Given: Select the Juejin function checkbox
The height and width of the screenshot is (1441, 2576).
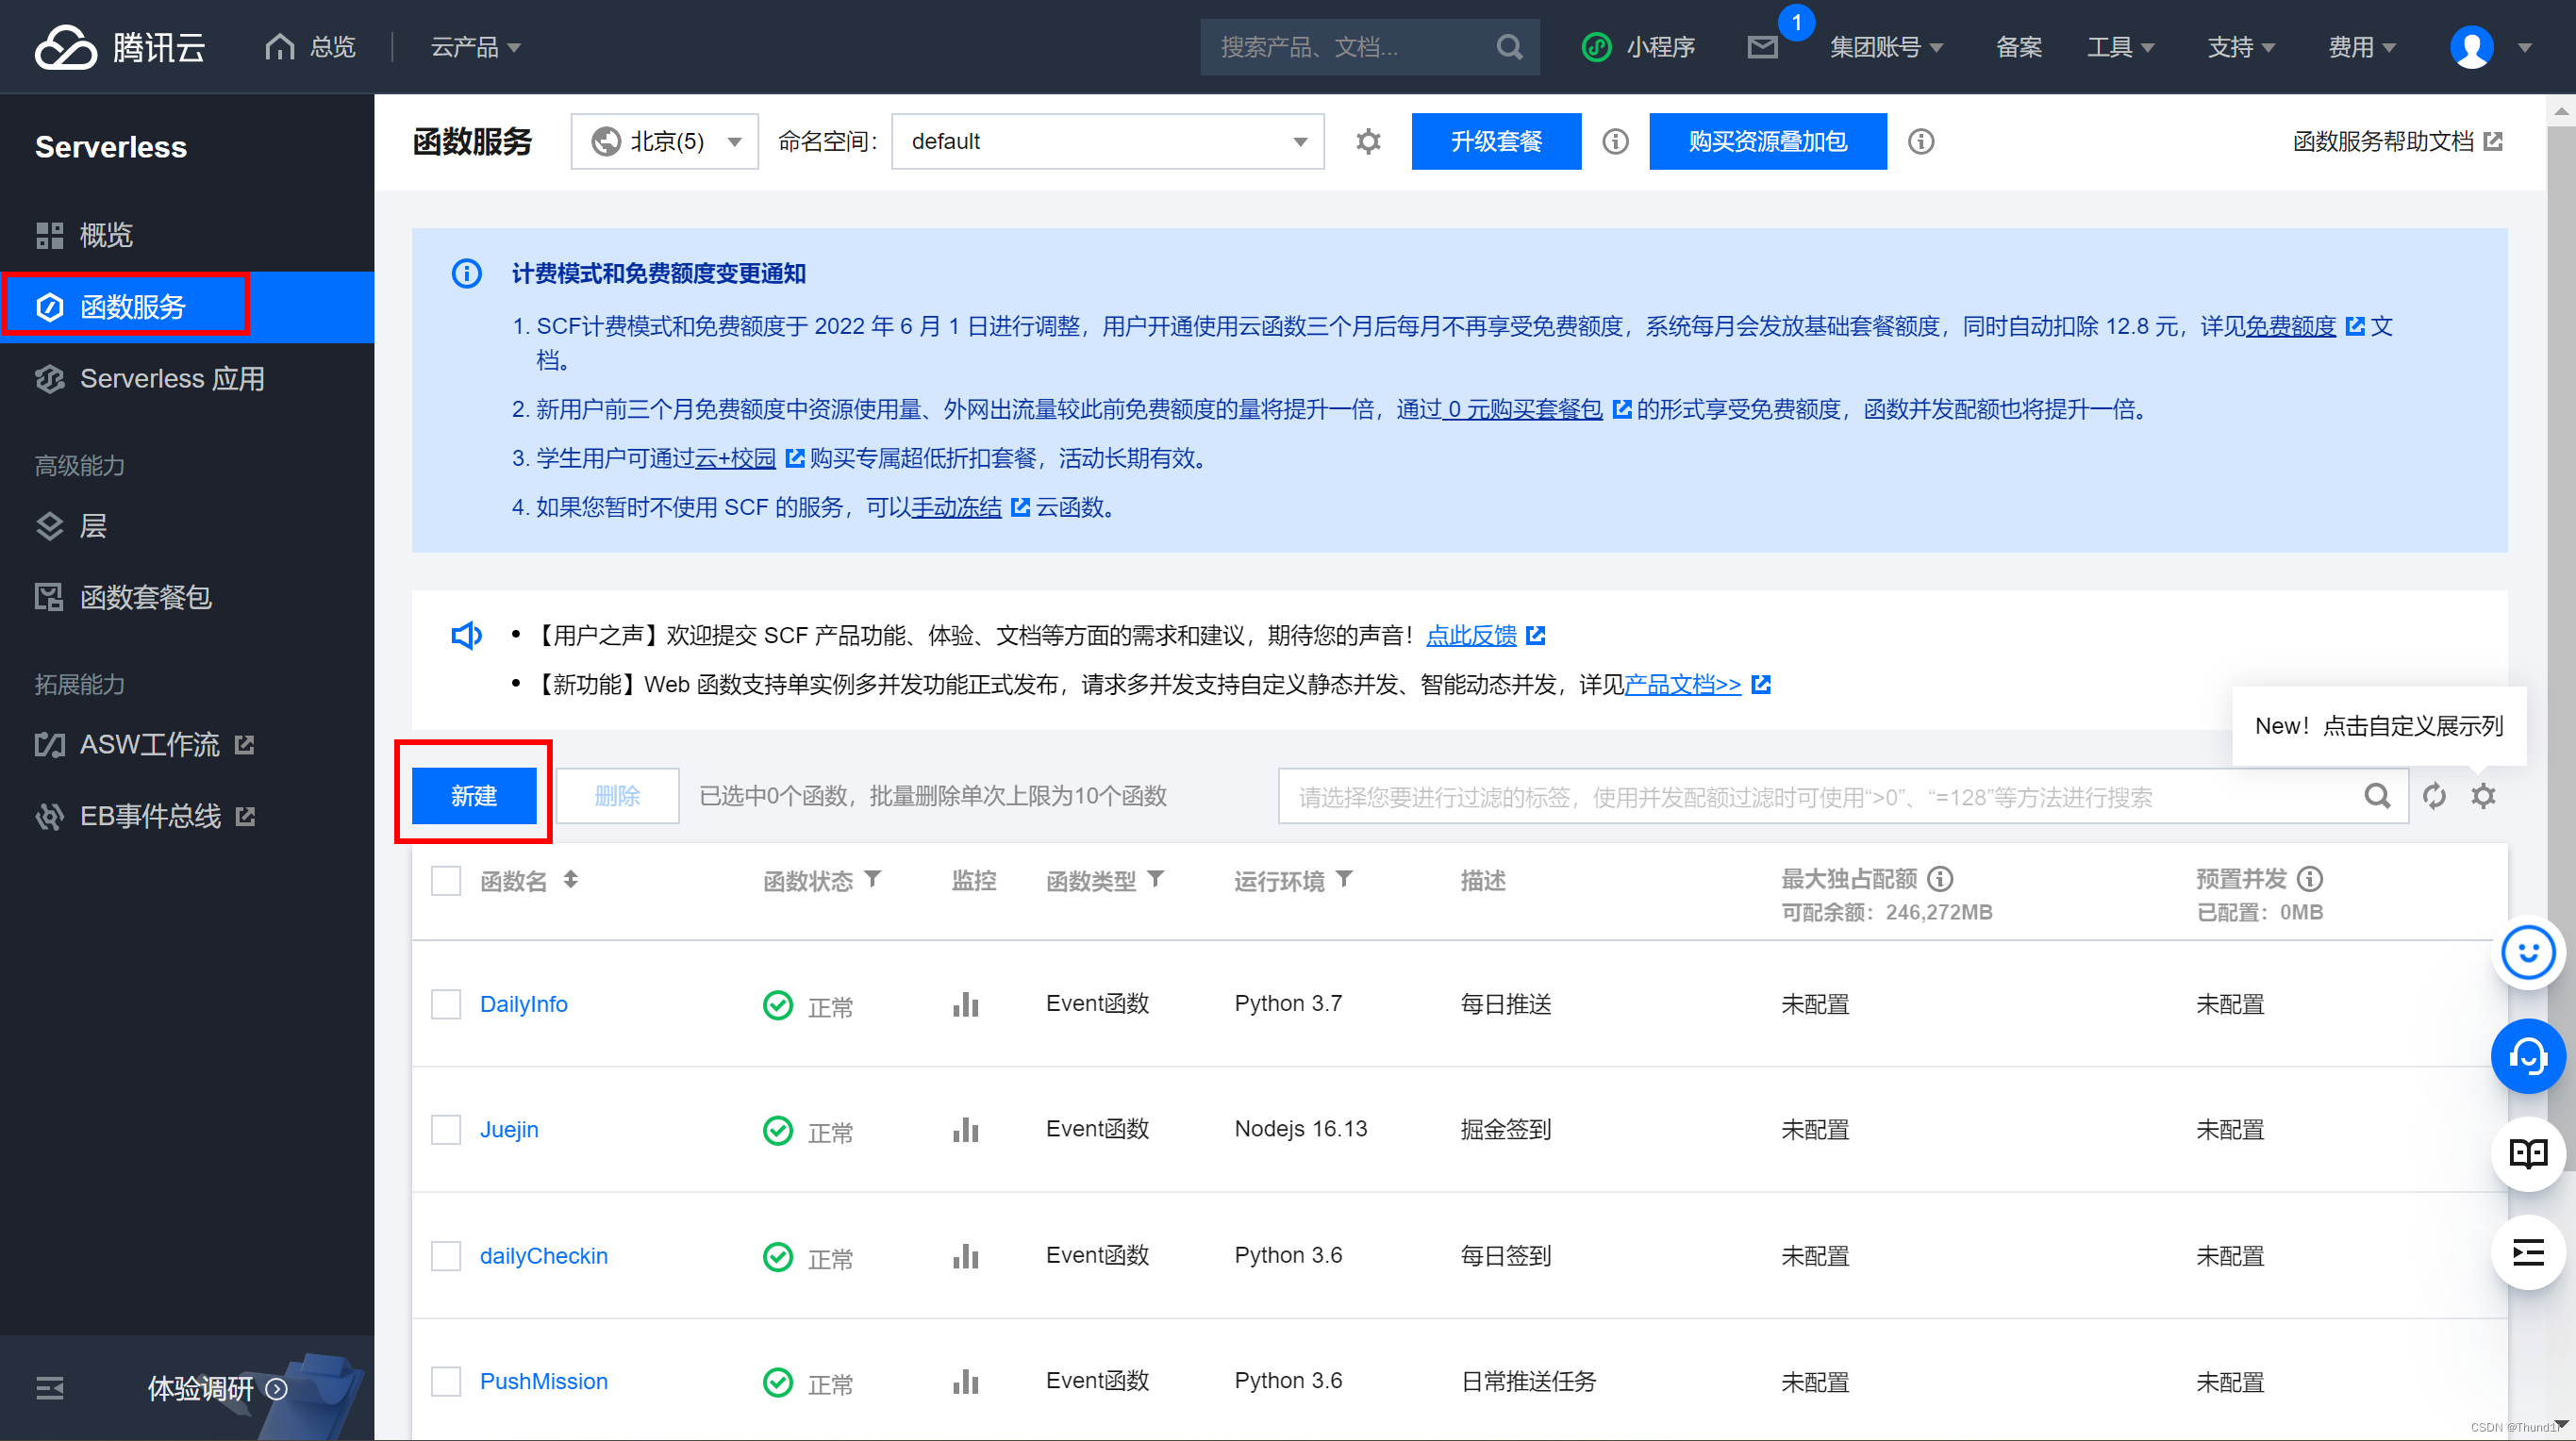Looking at the screenshot, I should [x=445, y=1129].
